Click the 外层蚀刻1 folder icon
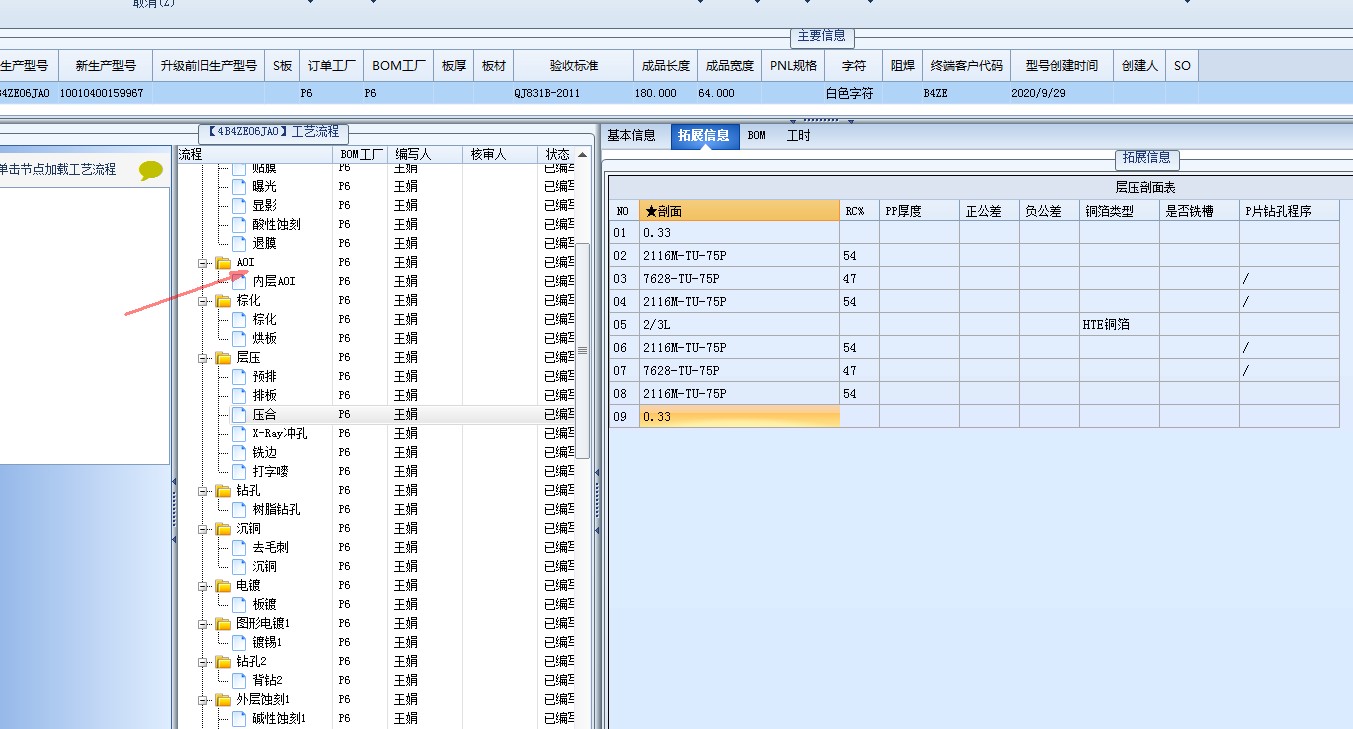Viewport: 1353px width, 729px height. click(x=223, y=699)
